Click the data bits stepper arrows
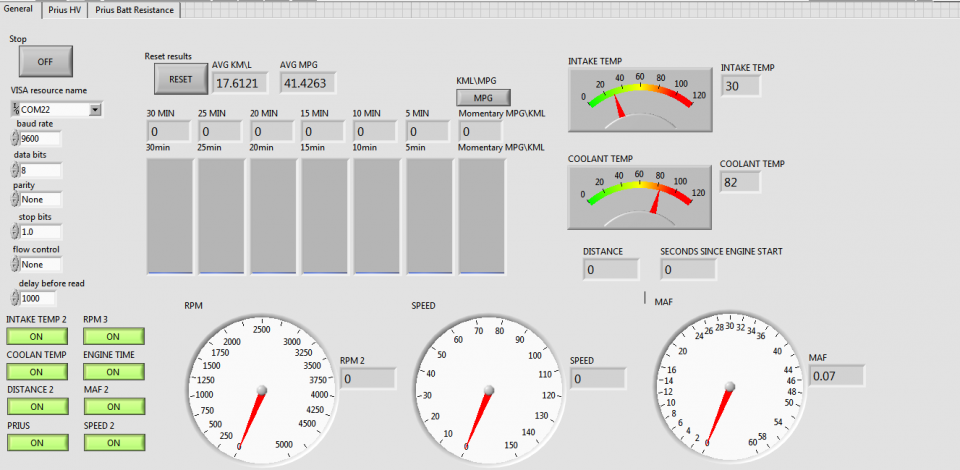Image resolution: width=960 pixels, height=470 pixels. point(15,170)
